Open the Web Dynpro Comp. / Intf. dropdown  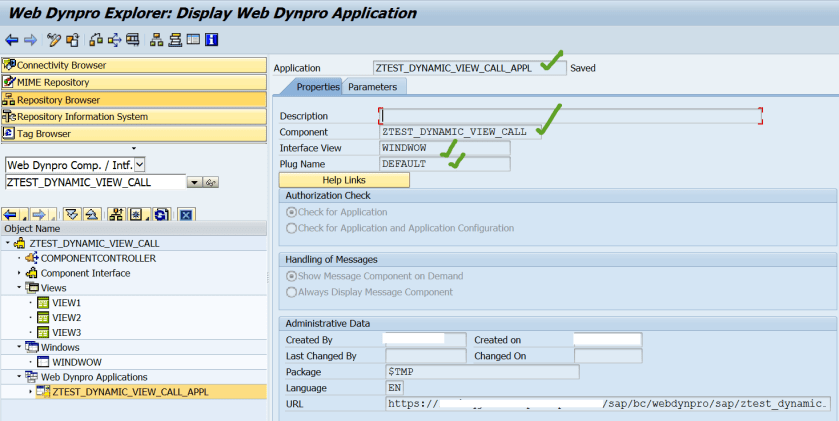139,164
